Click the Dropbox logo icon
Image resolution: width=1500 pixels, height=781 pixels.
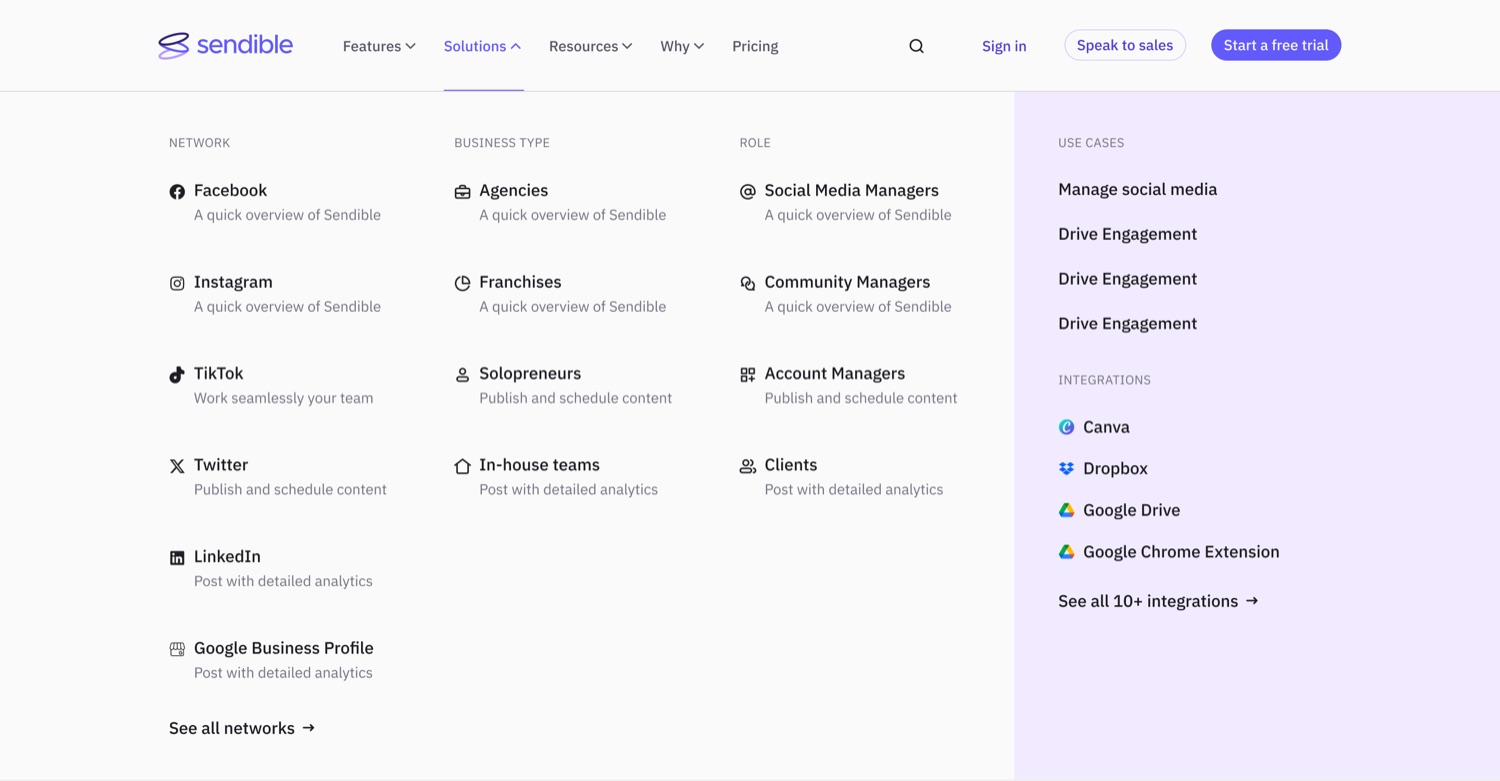point(1066,469)
